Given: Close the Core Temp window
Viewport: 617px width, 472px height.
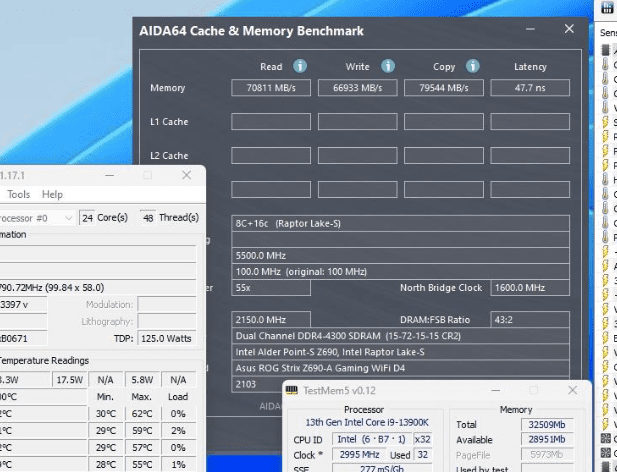Looking at the screenshot, I should pos(187,175).
